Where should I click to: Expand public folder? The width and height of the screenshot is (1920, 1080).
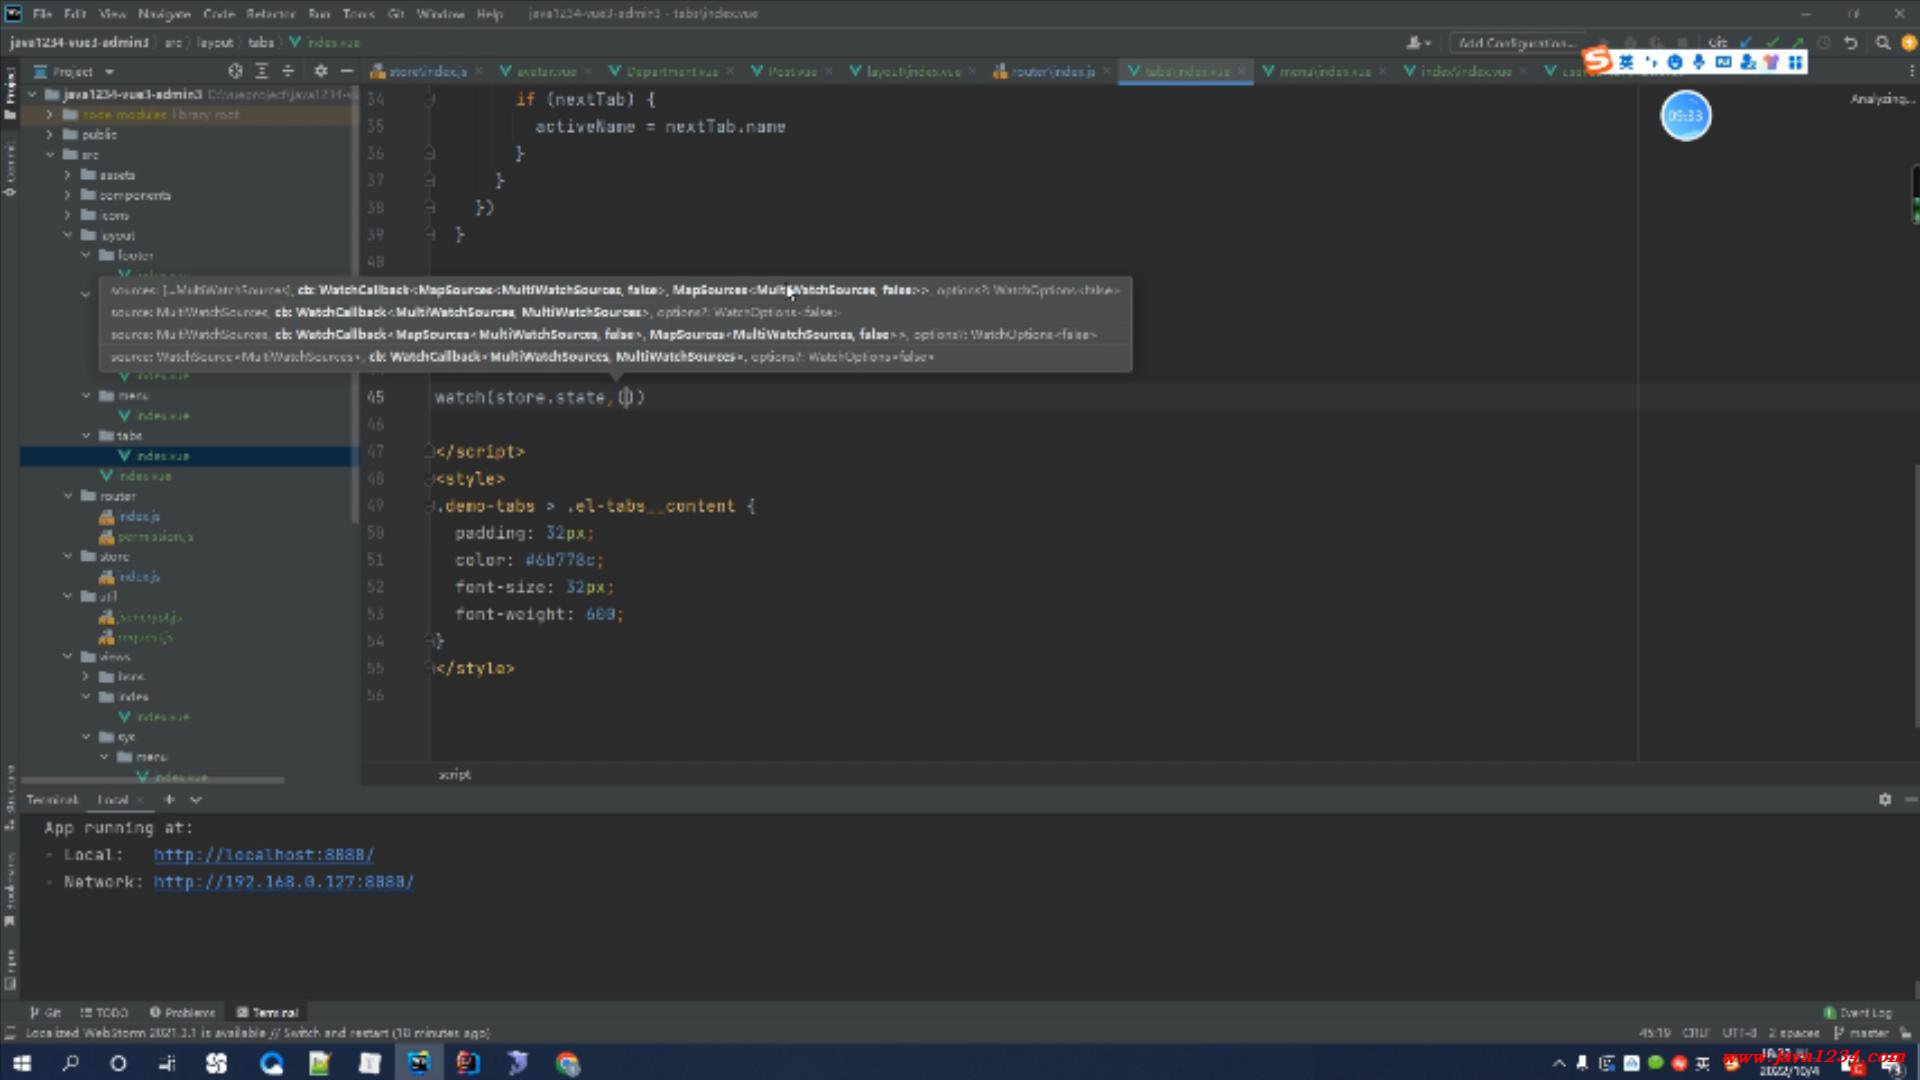(x=49, y=135)
